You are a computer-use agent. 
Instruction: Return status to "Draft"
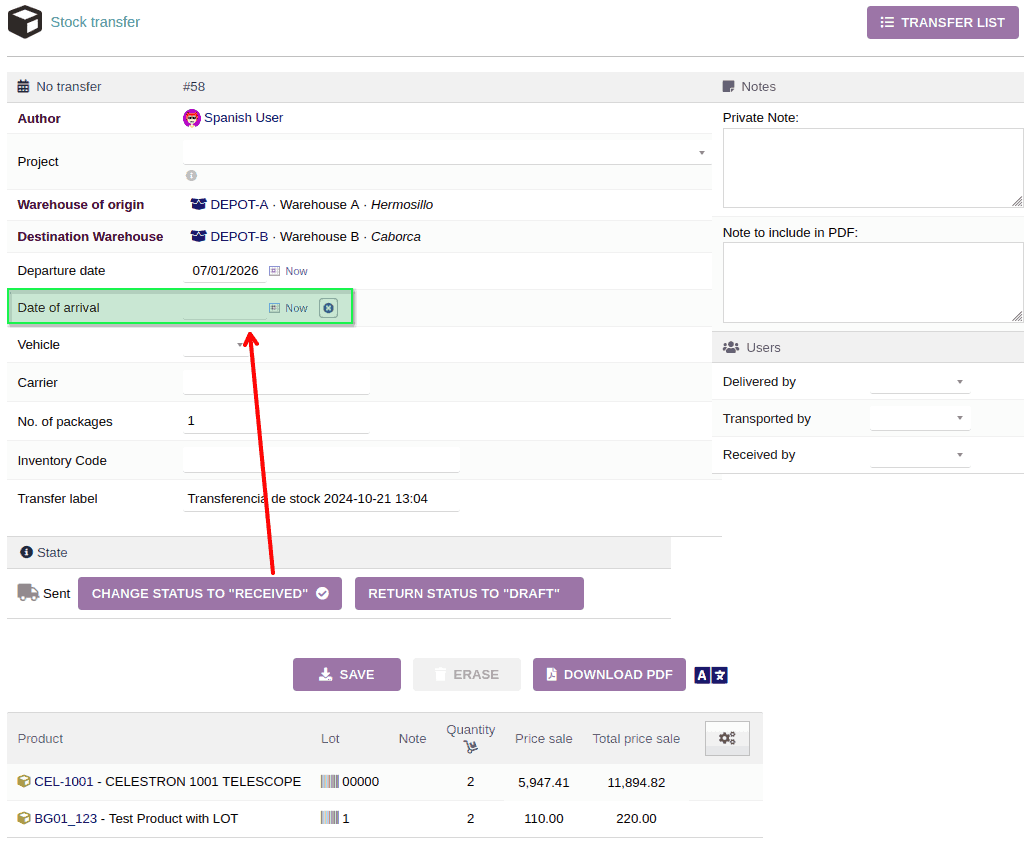point(469,593)
